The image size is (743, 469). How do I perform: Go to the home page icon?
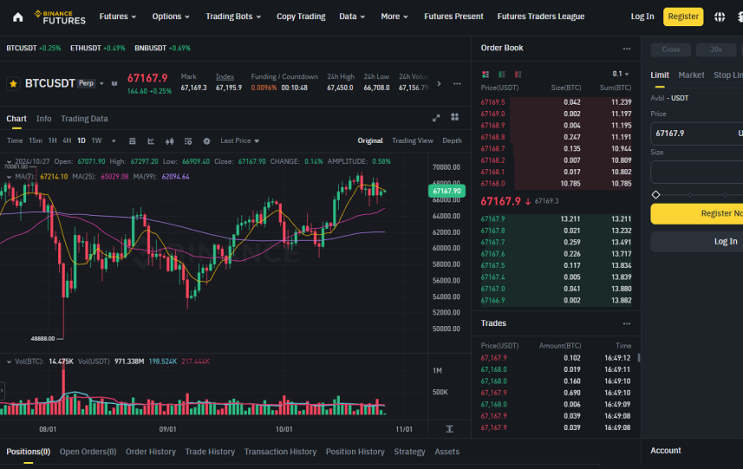[18, 17]
